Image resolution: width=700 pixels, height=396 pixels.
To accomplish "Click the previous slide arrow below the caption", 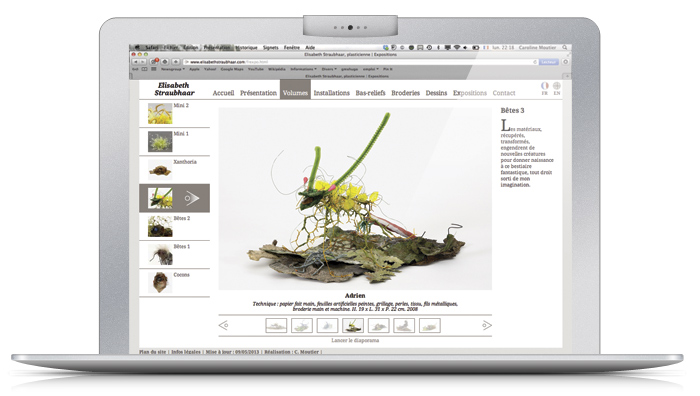I will pos(224,325).
